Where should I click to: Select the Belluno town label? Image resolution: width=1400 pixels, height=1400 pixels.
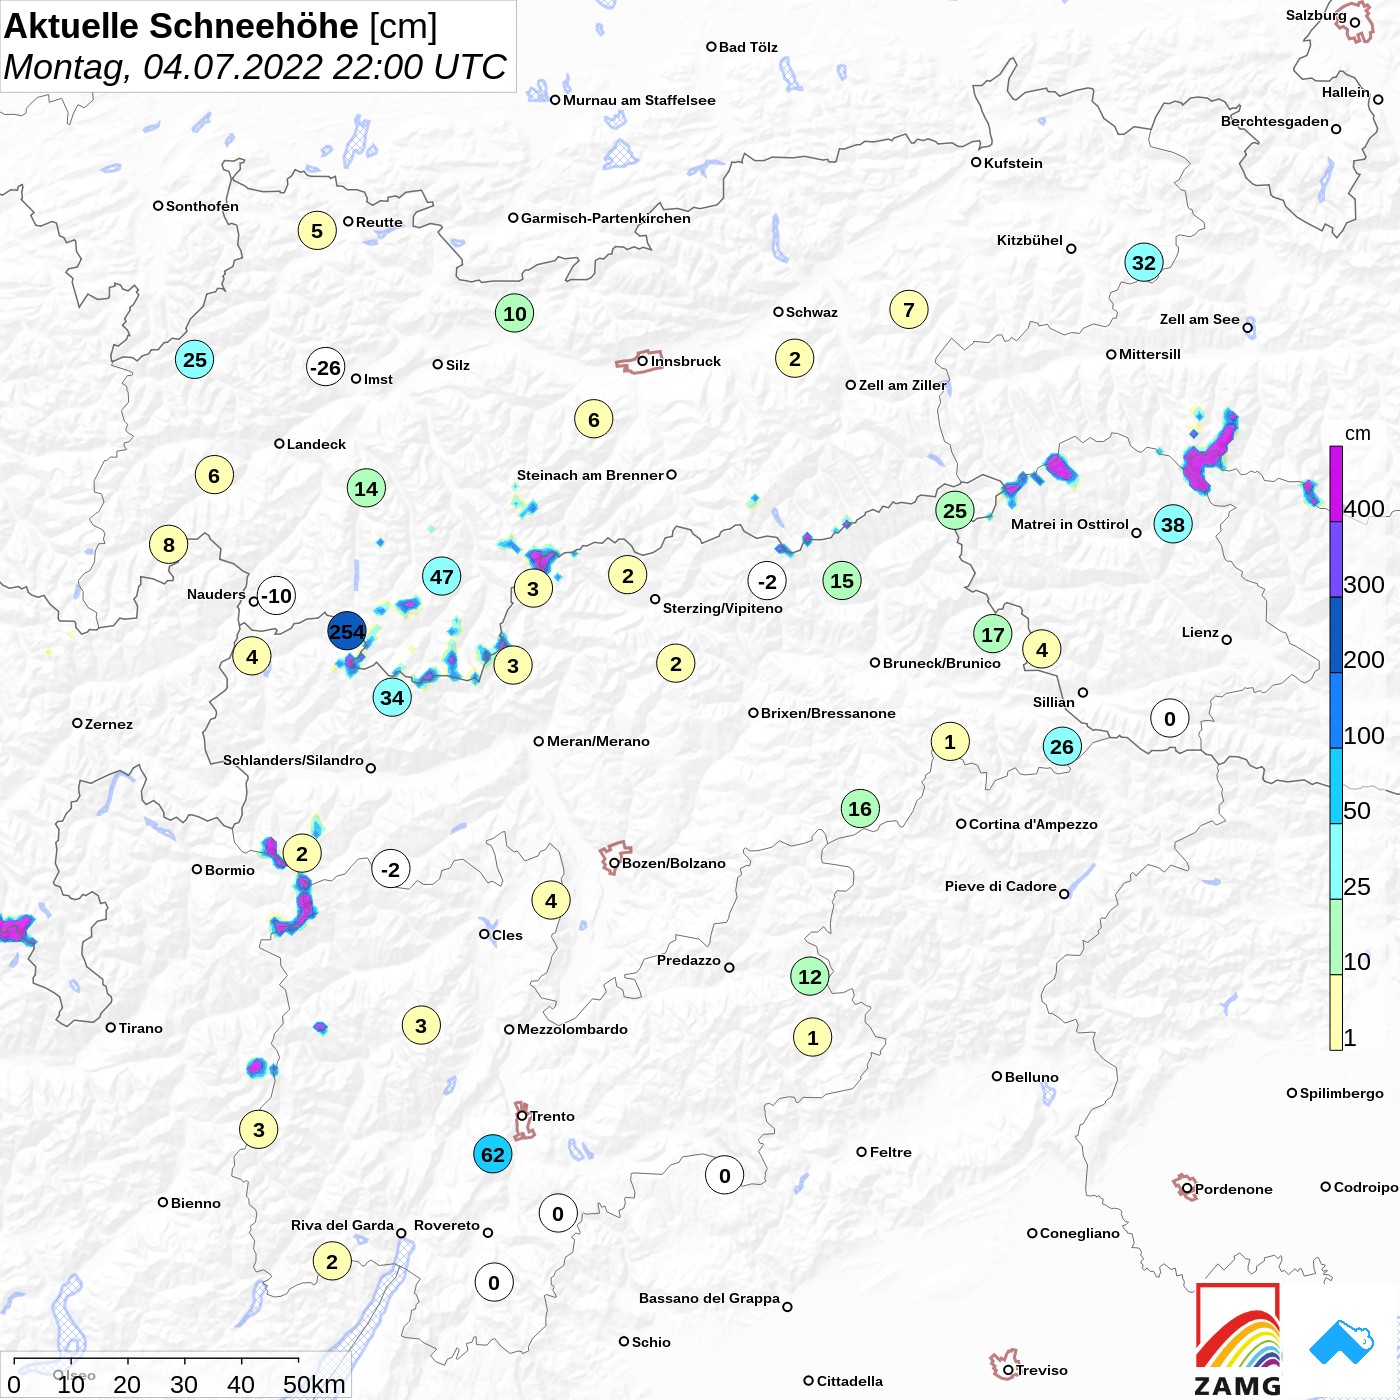pos(1032,1077)
